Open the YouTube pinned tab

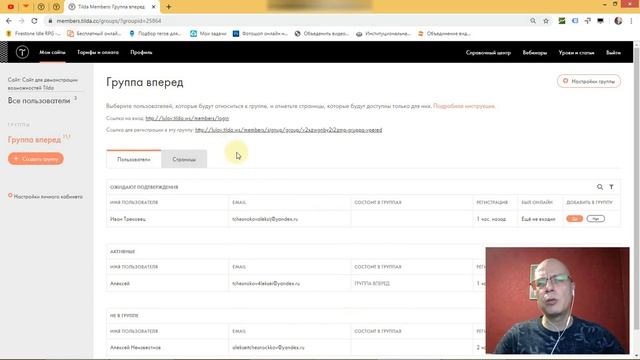[x=11, y=7]
